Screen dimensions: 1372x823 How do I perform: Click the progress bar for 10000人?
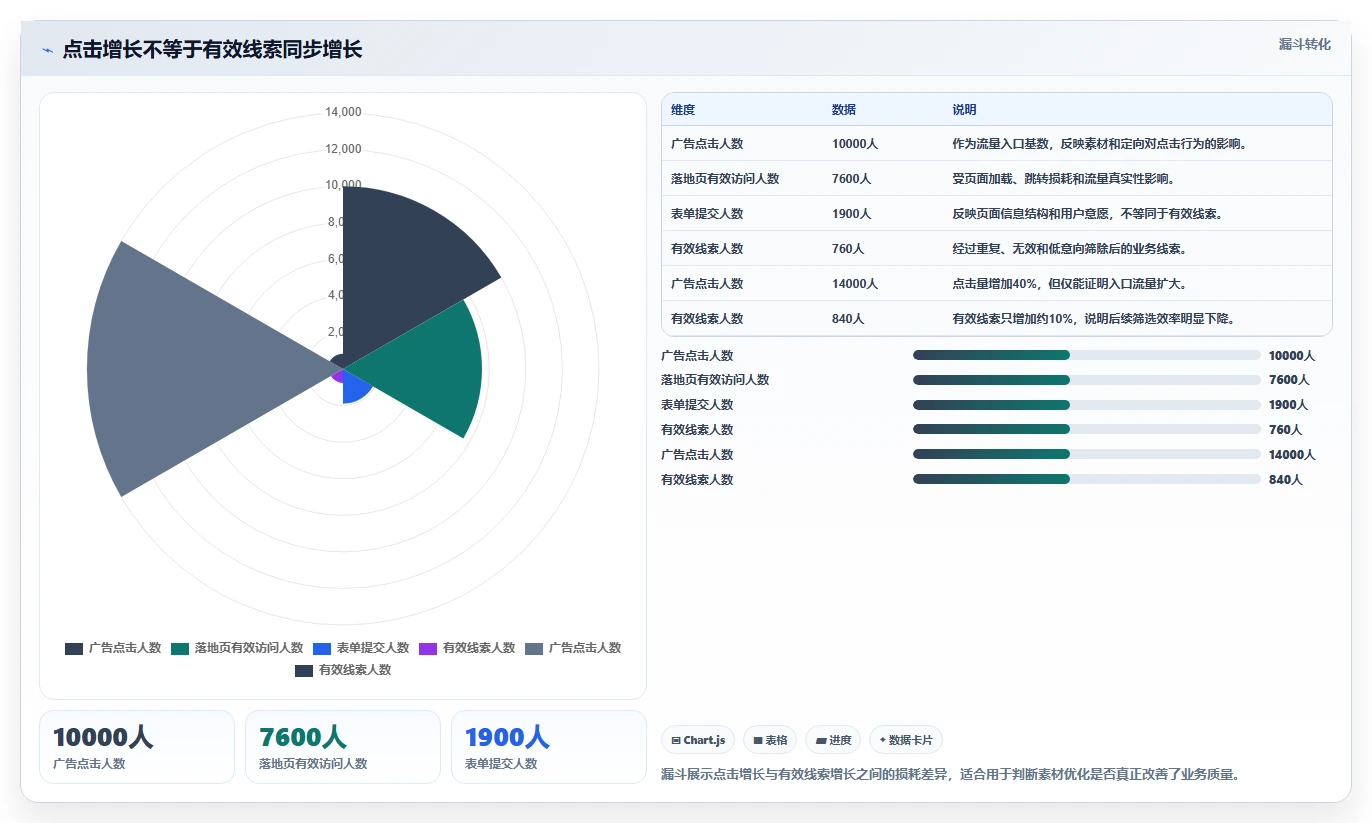pos(1087,355)
